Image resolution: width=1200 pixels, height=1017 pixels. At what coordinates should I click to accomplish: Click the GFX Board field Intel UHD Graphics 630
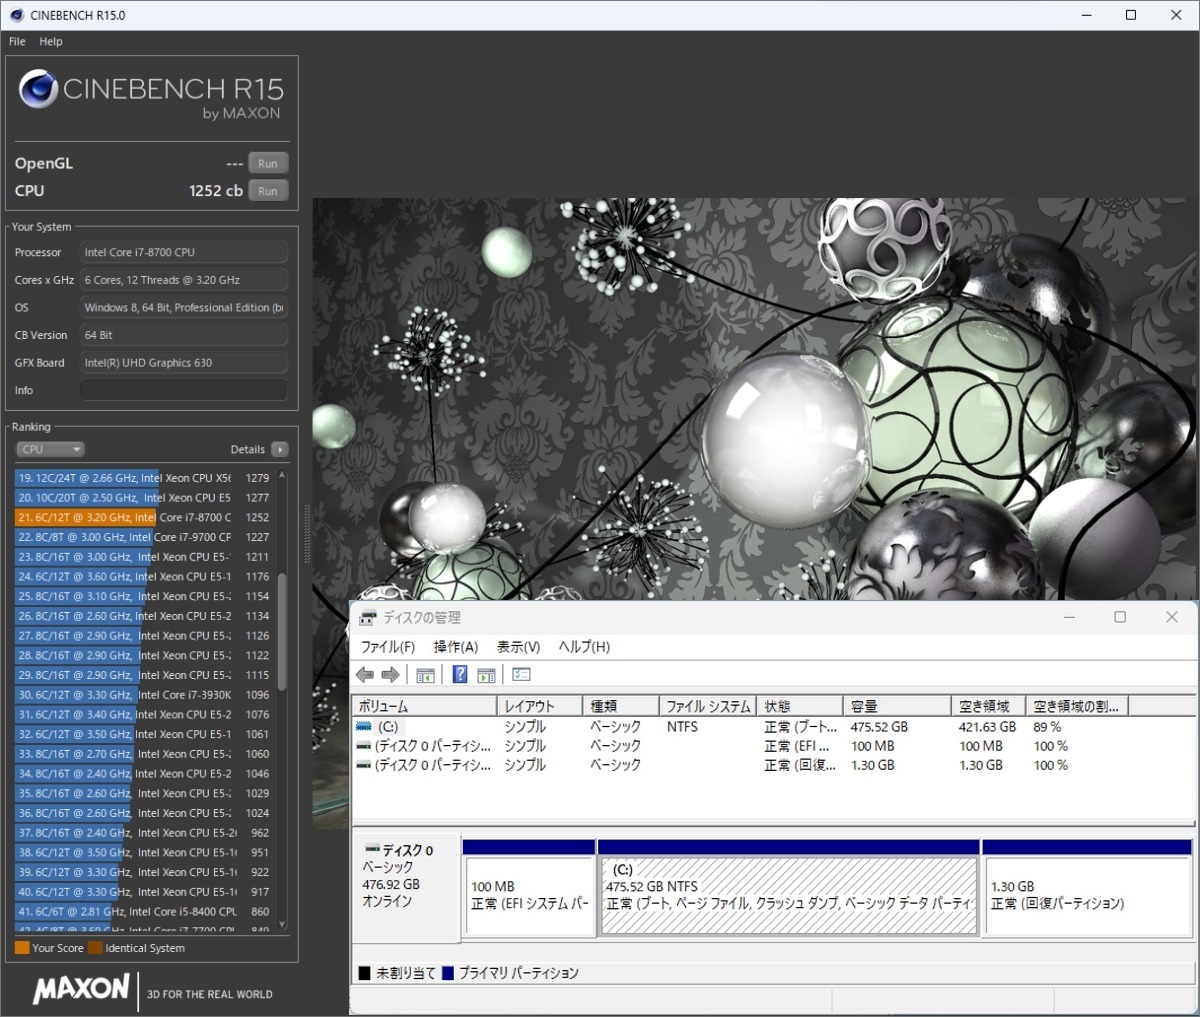point(184,362)
